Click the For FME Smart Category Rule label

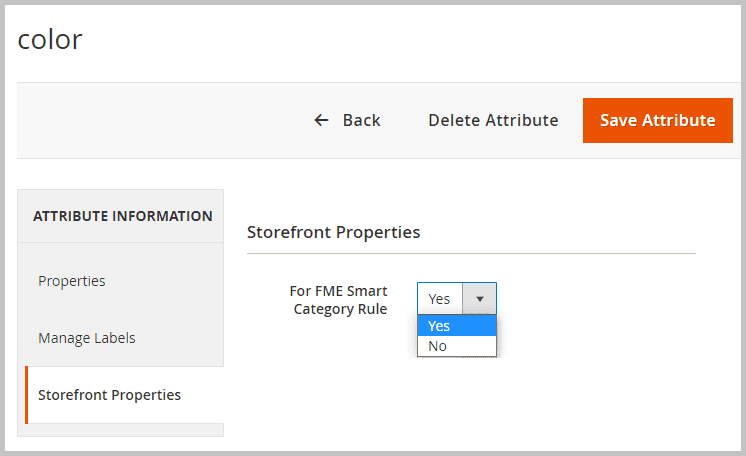coord(338,300)
